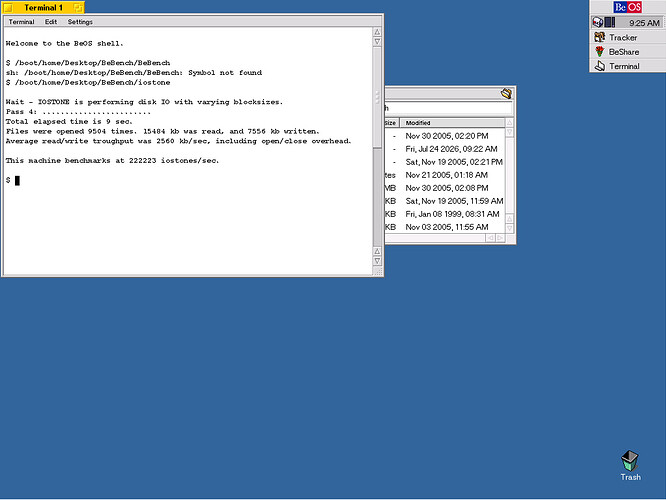Click the "Symbol not found" error line
The width and height of the screenshot is (666, 500).
(x=134, y=73)
